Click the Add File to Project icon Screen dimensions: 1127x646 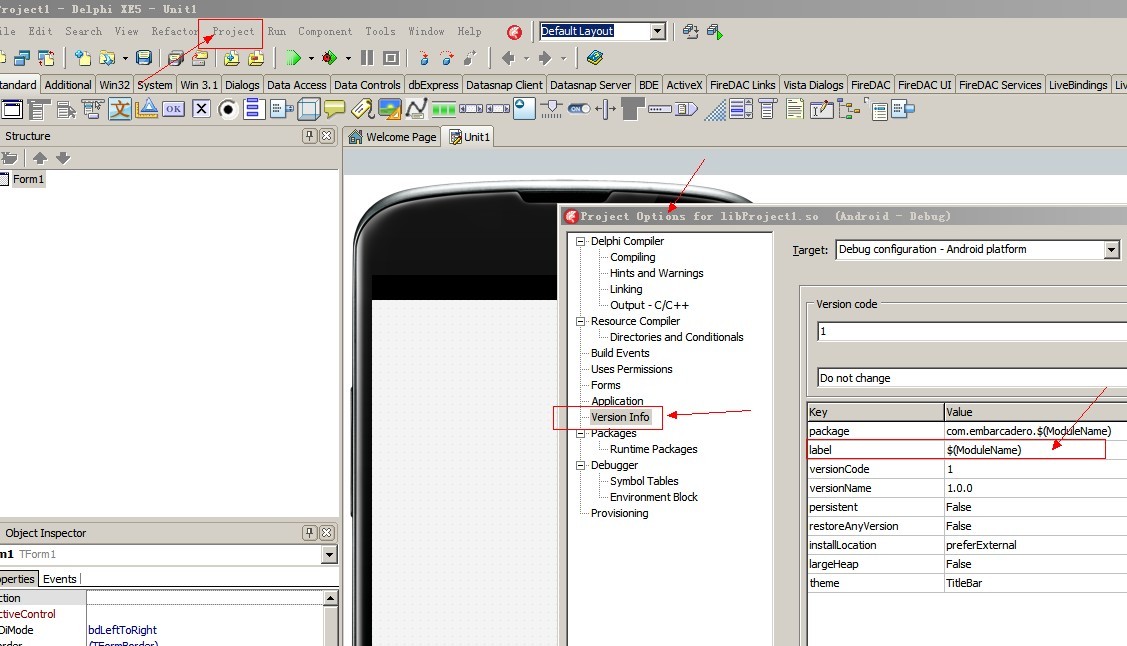point(231,57)
